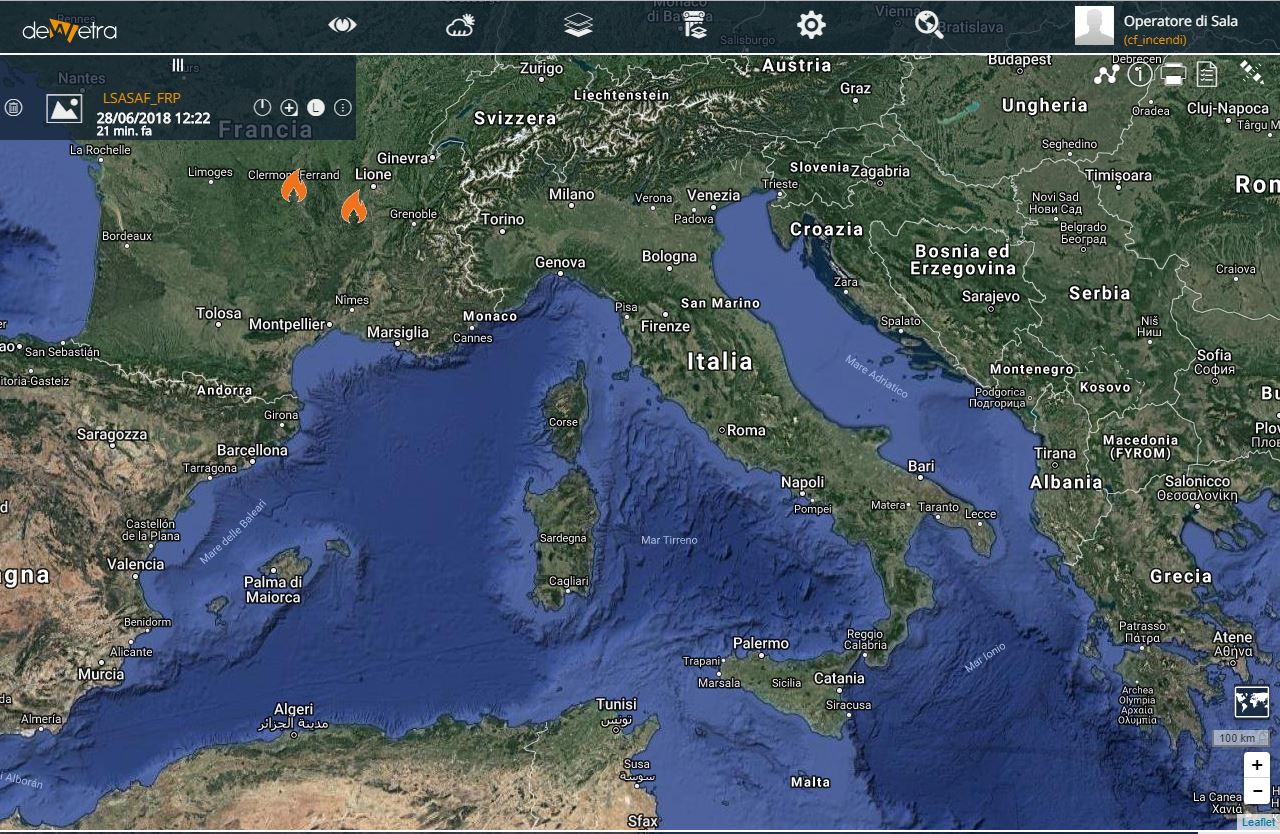The height and width of the screenshot is (834, 1280).
Task: Open the Operatore di Sala user menu
Action: (1158, 27)
